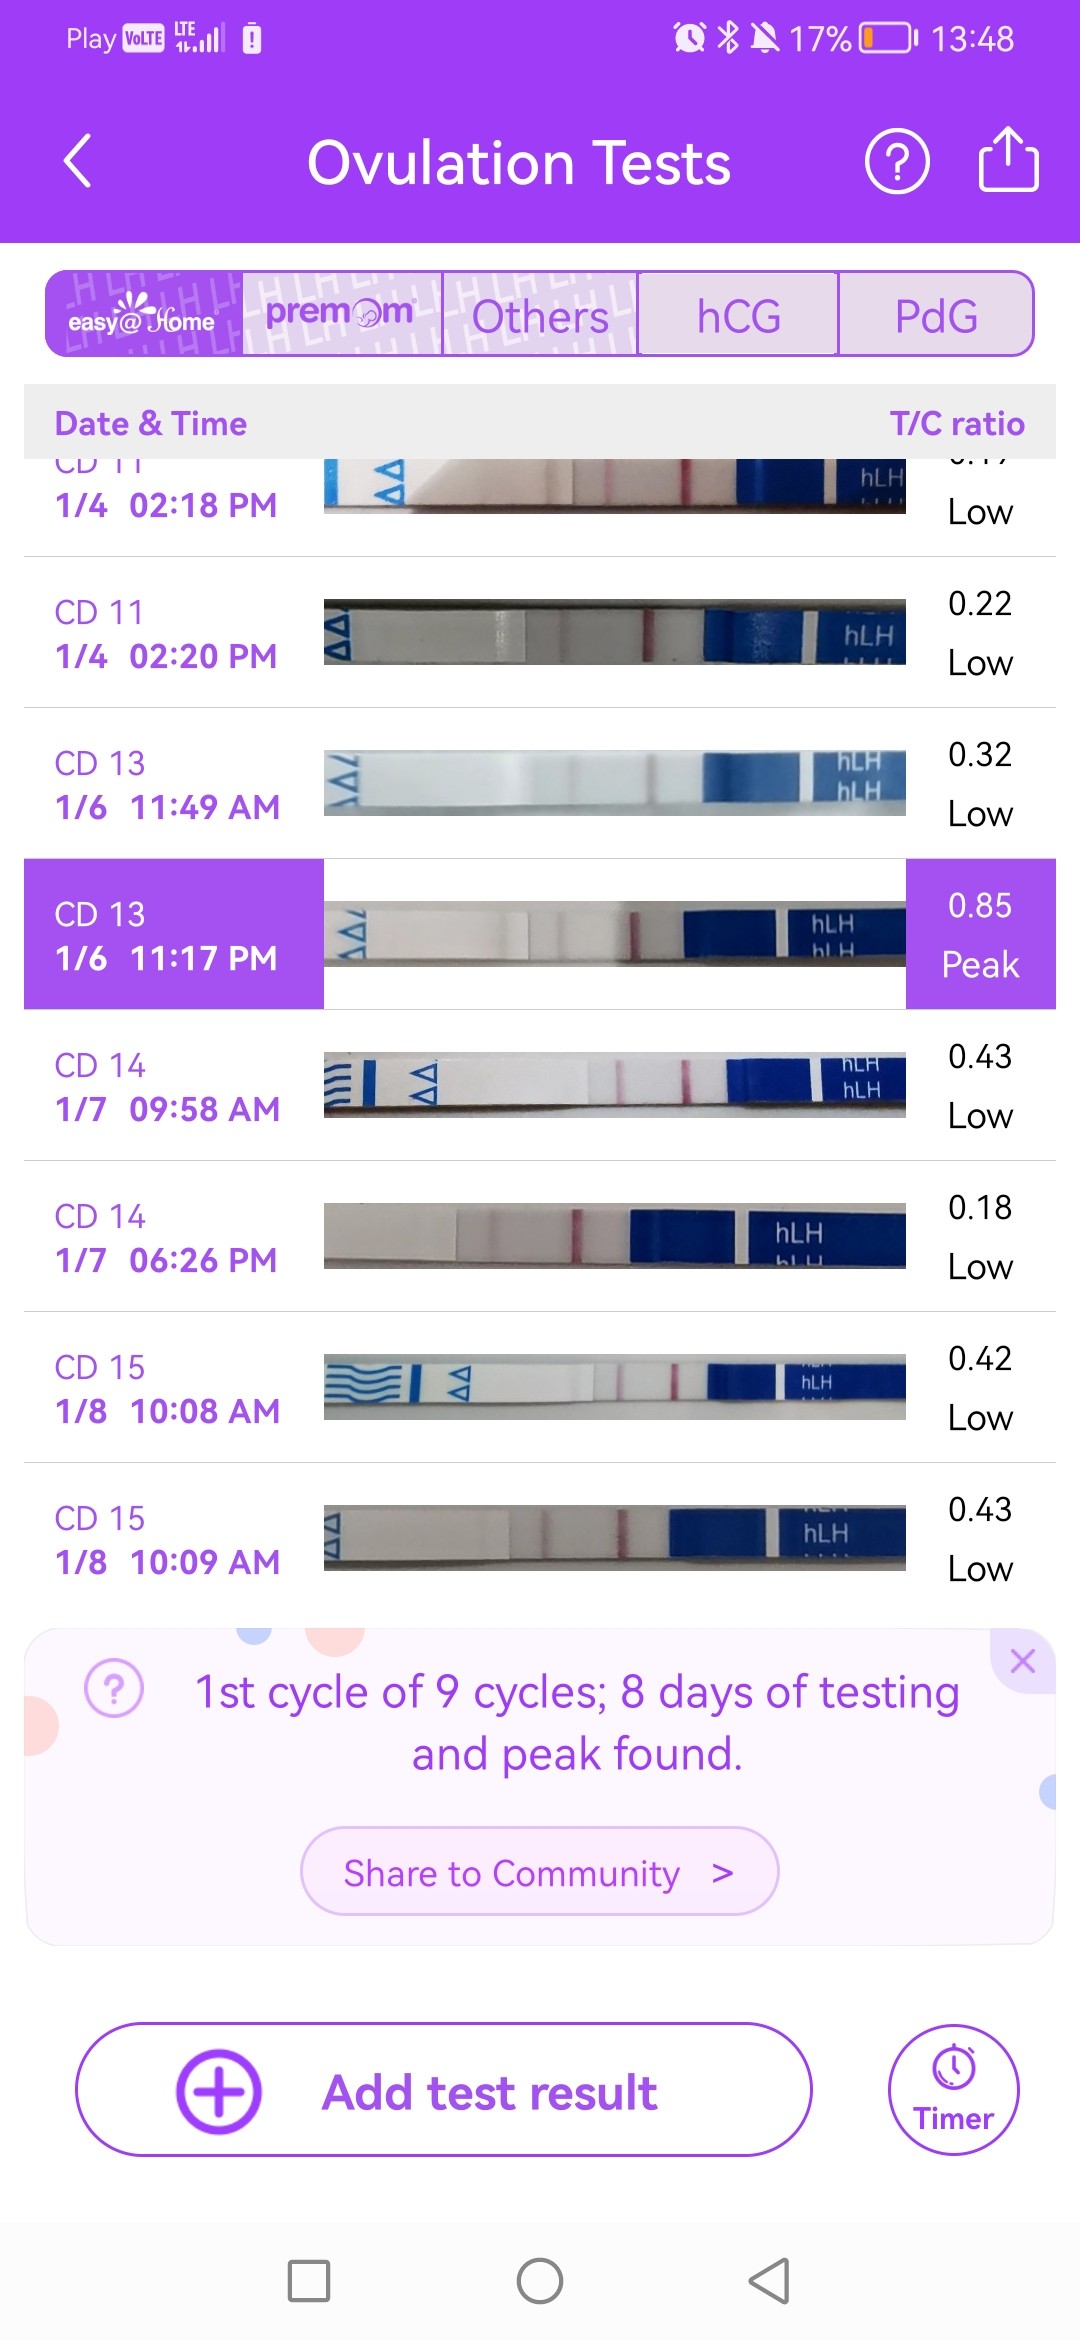This screenshot has height=2340, width=1080.
Task: Select the Easy@Home brand tab
Action: coord(143,314)
